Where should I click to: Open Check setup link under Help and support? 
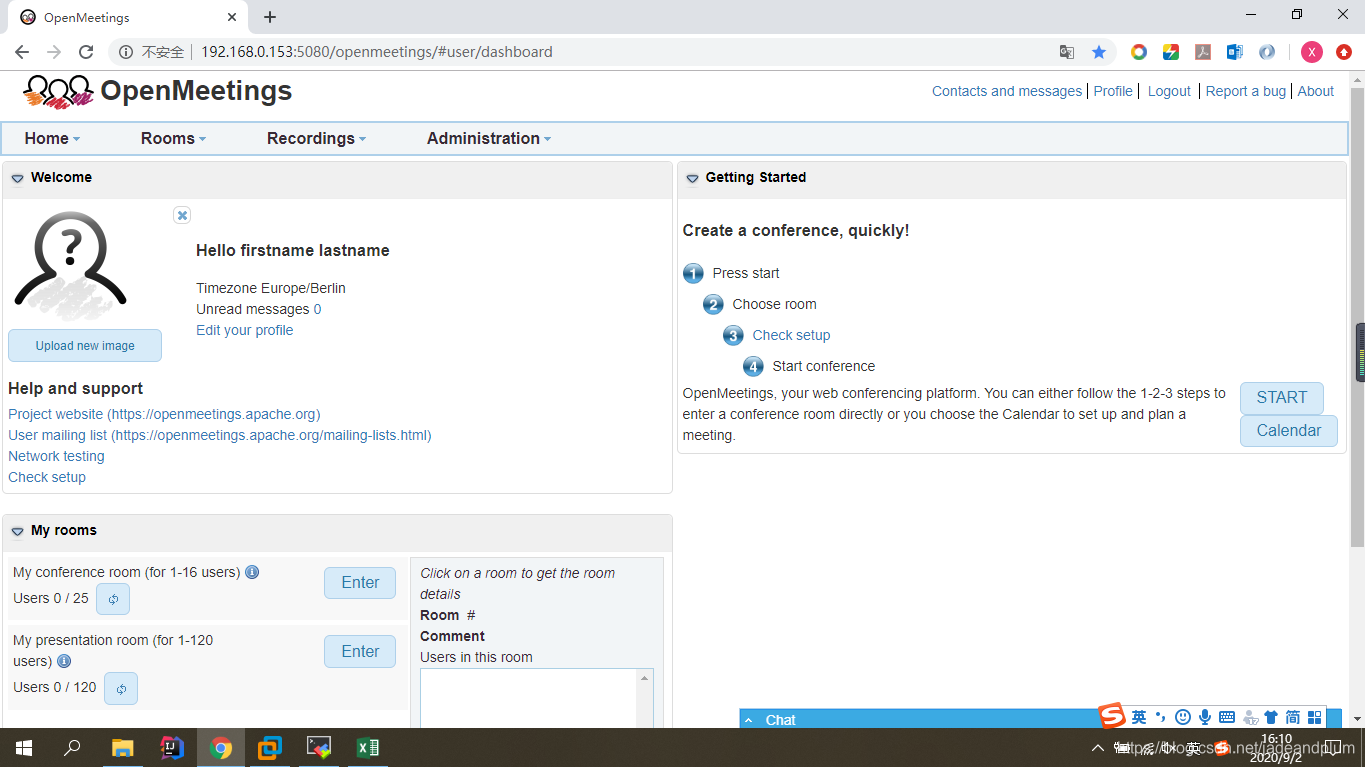(47, 477)
